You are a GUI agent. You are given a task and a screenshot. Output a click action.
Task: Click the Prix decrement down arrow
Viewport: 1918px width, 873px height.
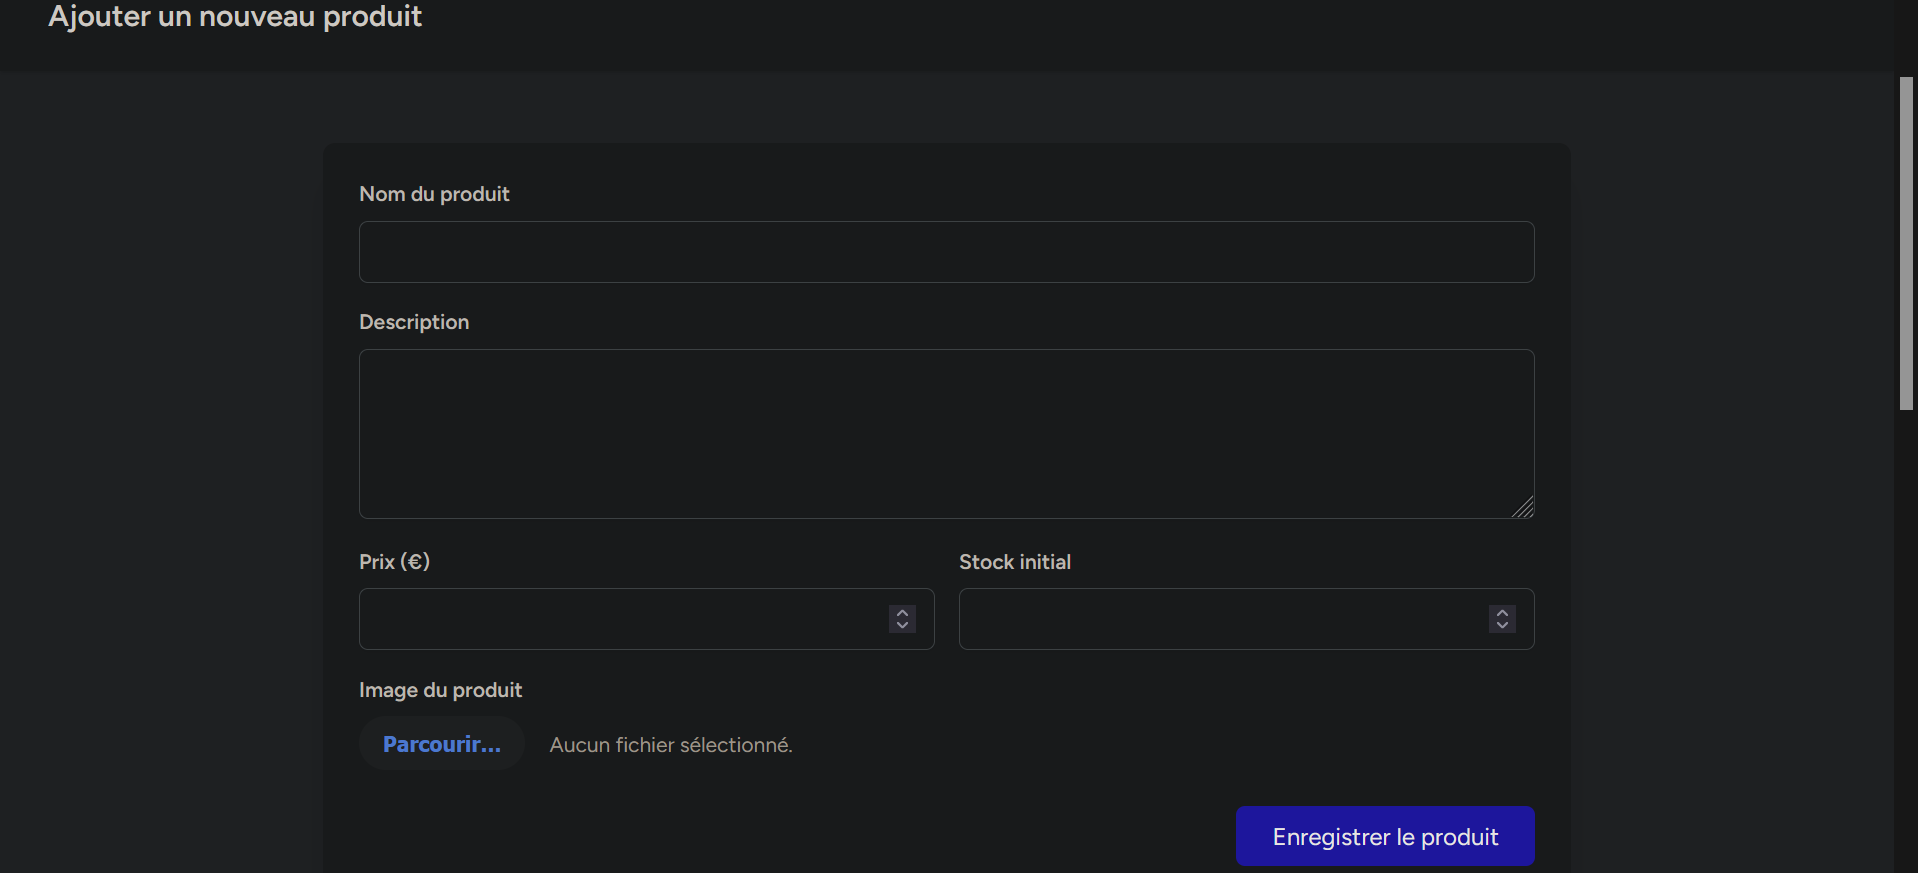click(x=902, y=626)
